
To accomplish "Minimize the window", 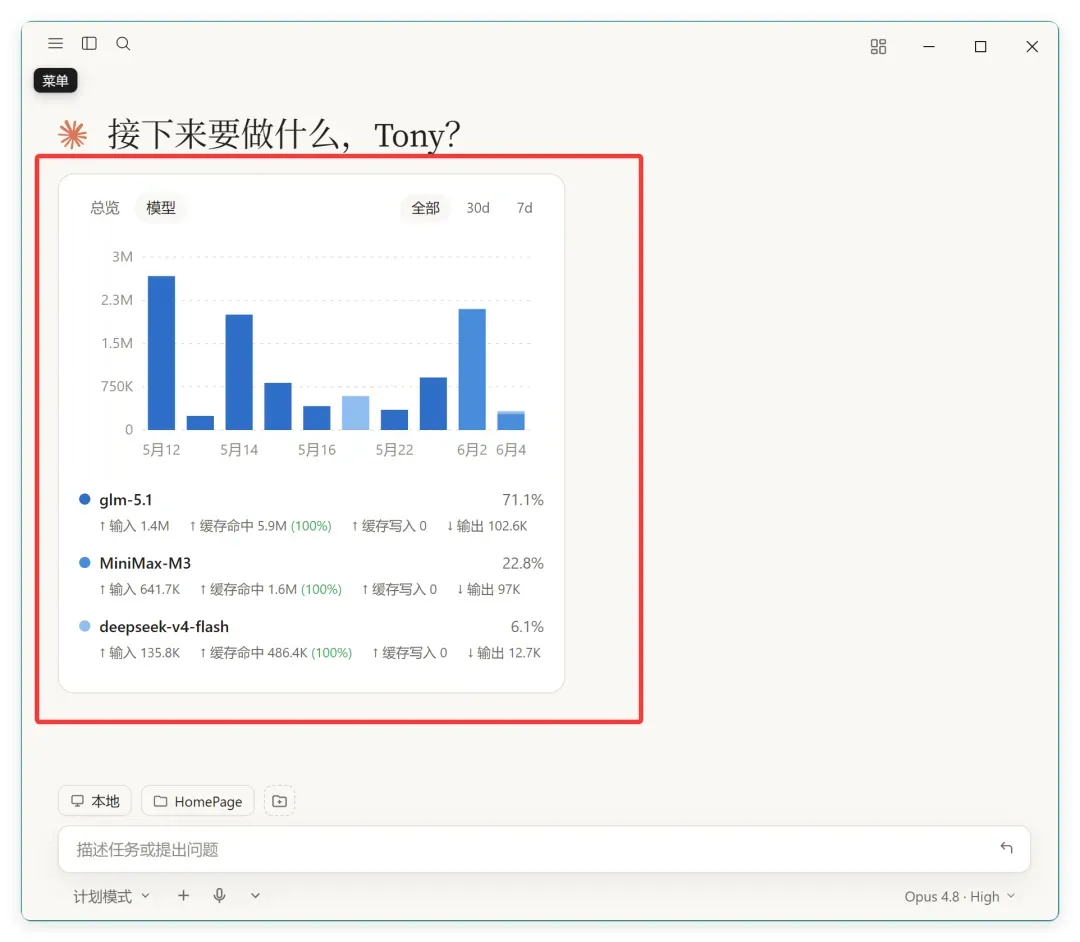I will point(929,46).
